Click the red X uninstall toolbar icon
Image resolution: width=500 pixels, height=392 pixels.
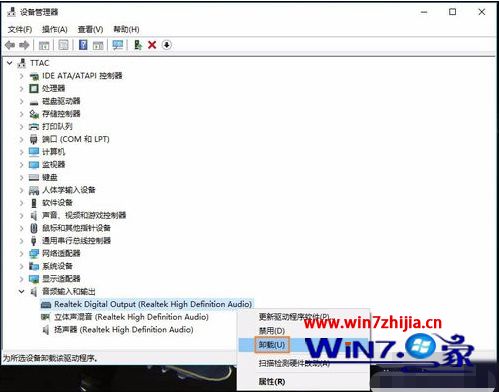click(152, 45)
